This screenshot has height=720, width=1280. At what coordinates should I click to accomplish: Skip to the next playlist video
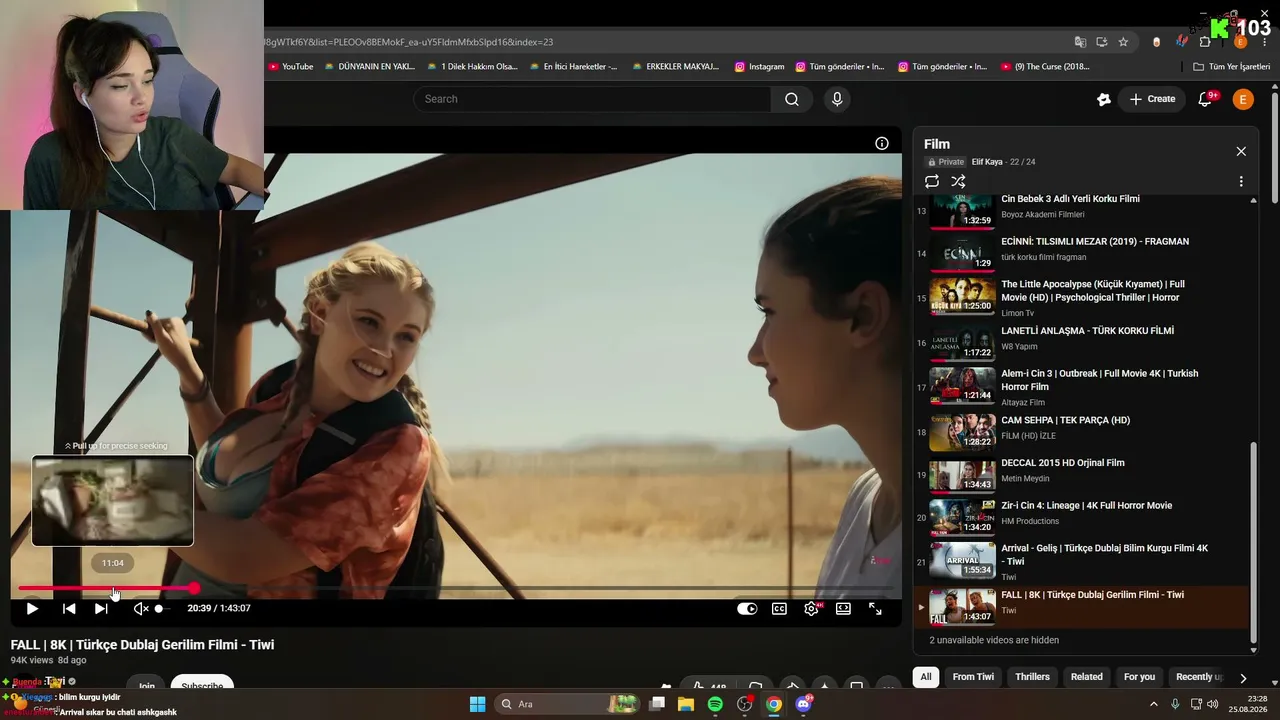[x=101, y=608]
